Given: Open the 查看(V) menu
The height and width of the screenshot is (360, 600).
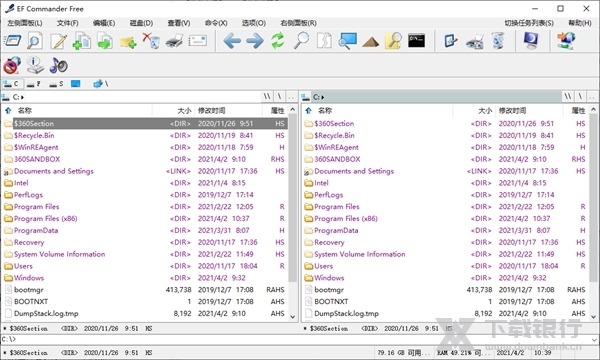Looking at the screenshot, I should pos(179,23).
